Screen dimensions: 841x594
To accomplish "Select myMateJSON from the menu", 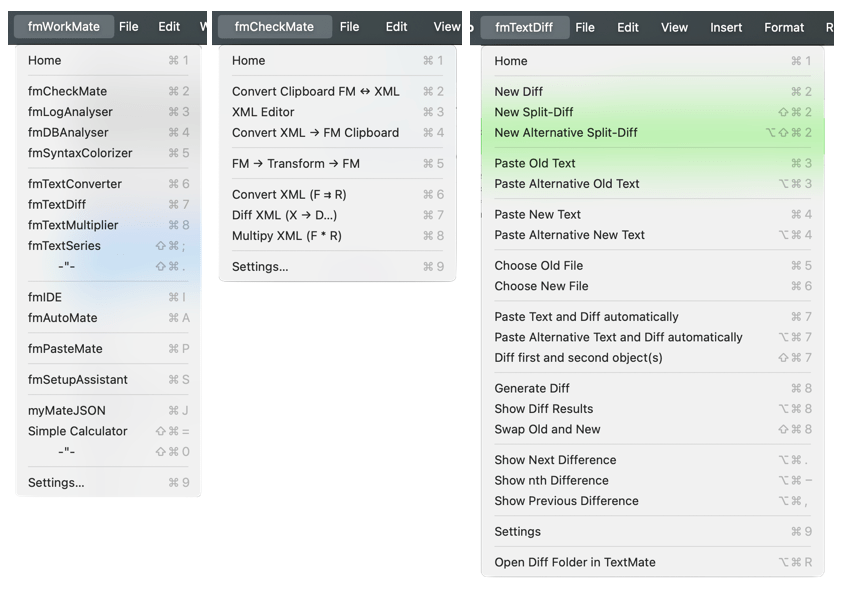I will pos(66,411).
